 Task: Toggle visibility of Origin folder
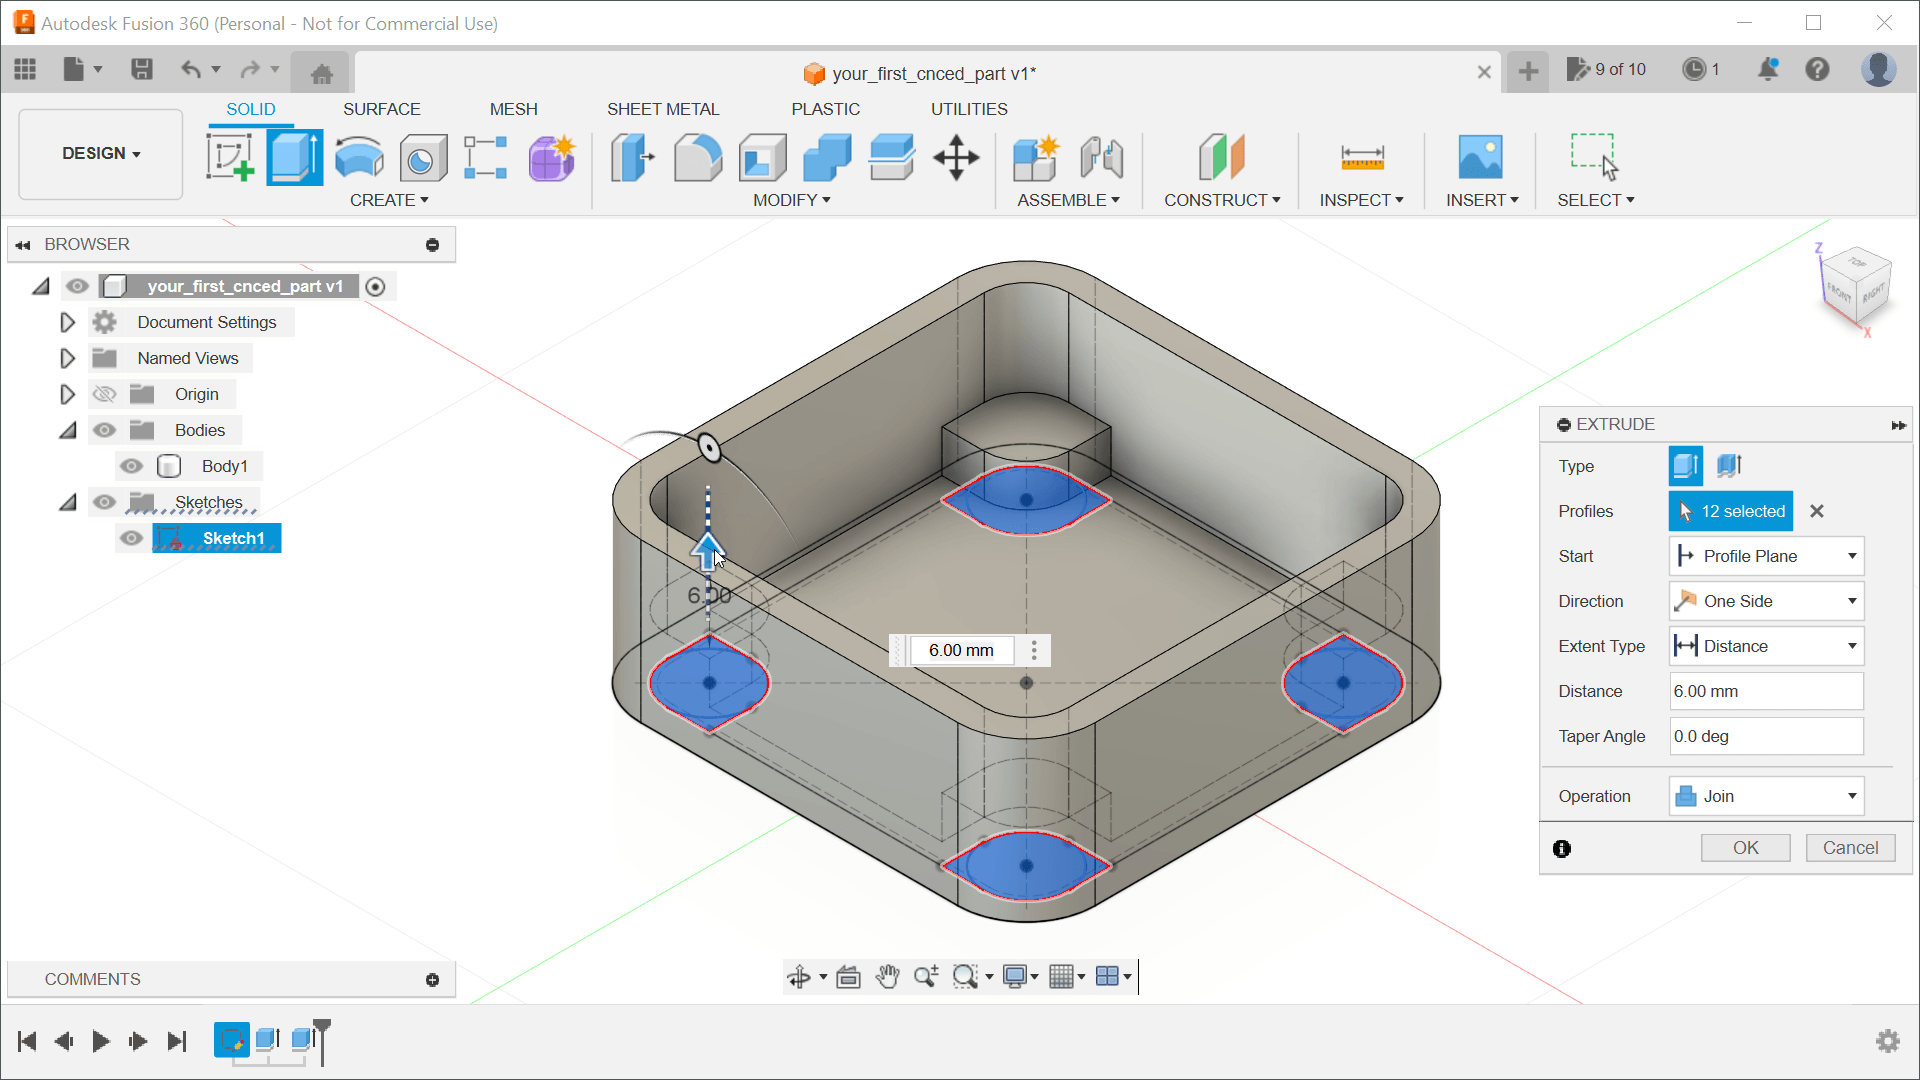coord(103,393)
